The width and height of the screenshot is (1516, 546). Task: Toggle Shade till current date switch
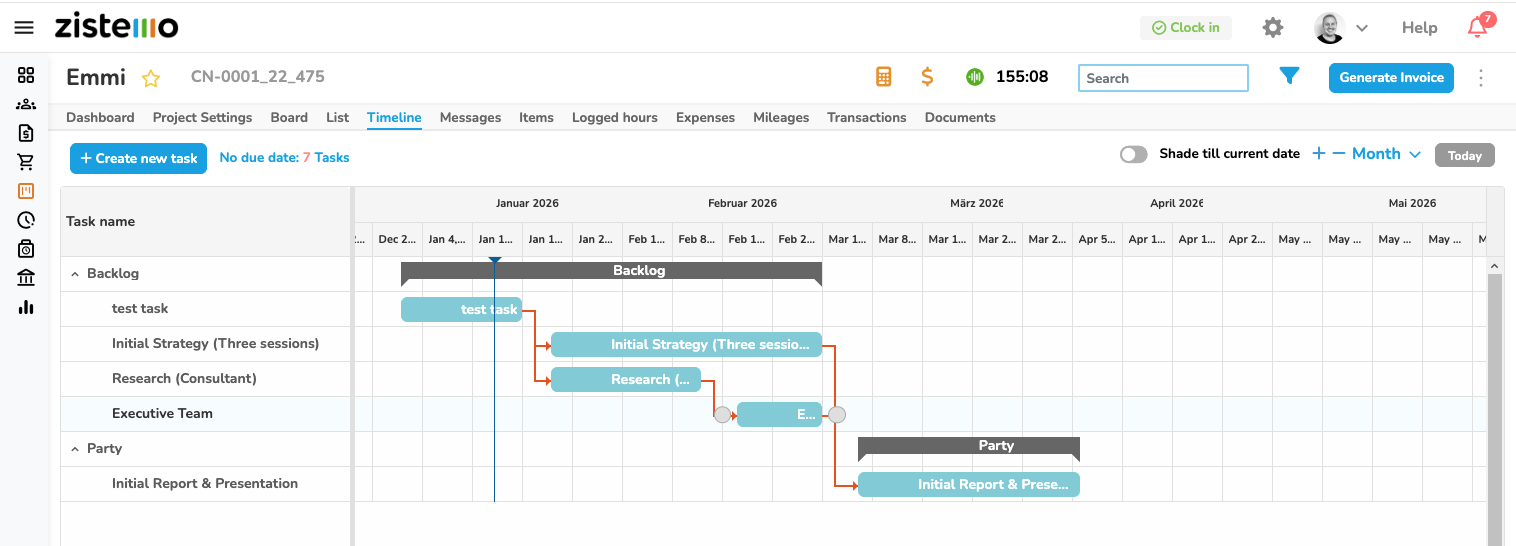(x=1133, y=154)
